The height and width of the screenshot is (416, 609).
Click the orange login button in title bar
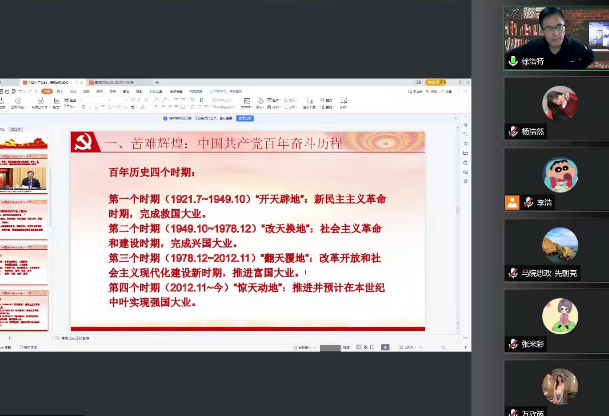(x=435, y=82)
